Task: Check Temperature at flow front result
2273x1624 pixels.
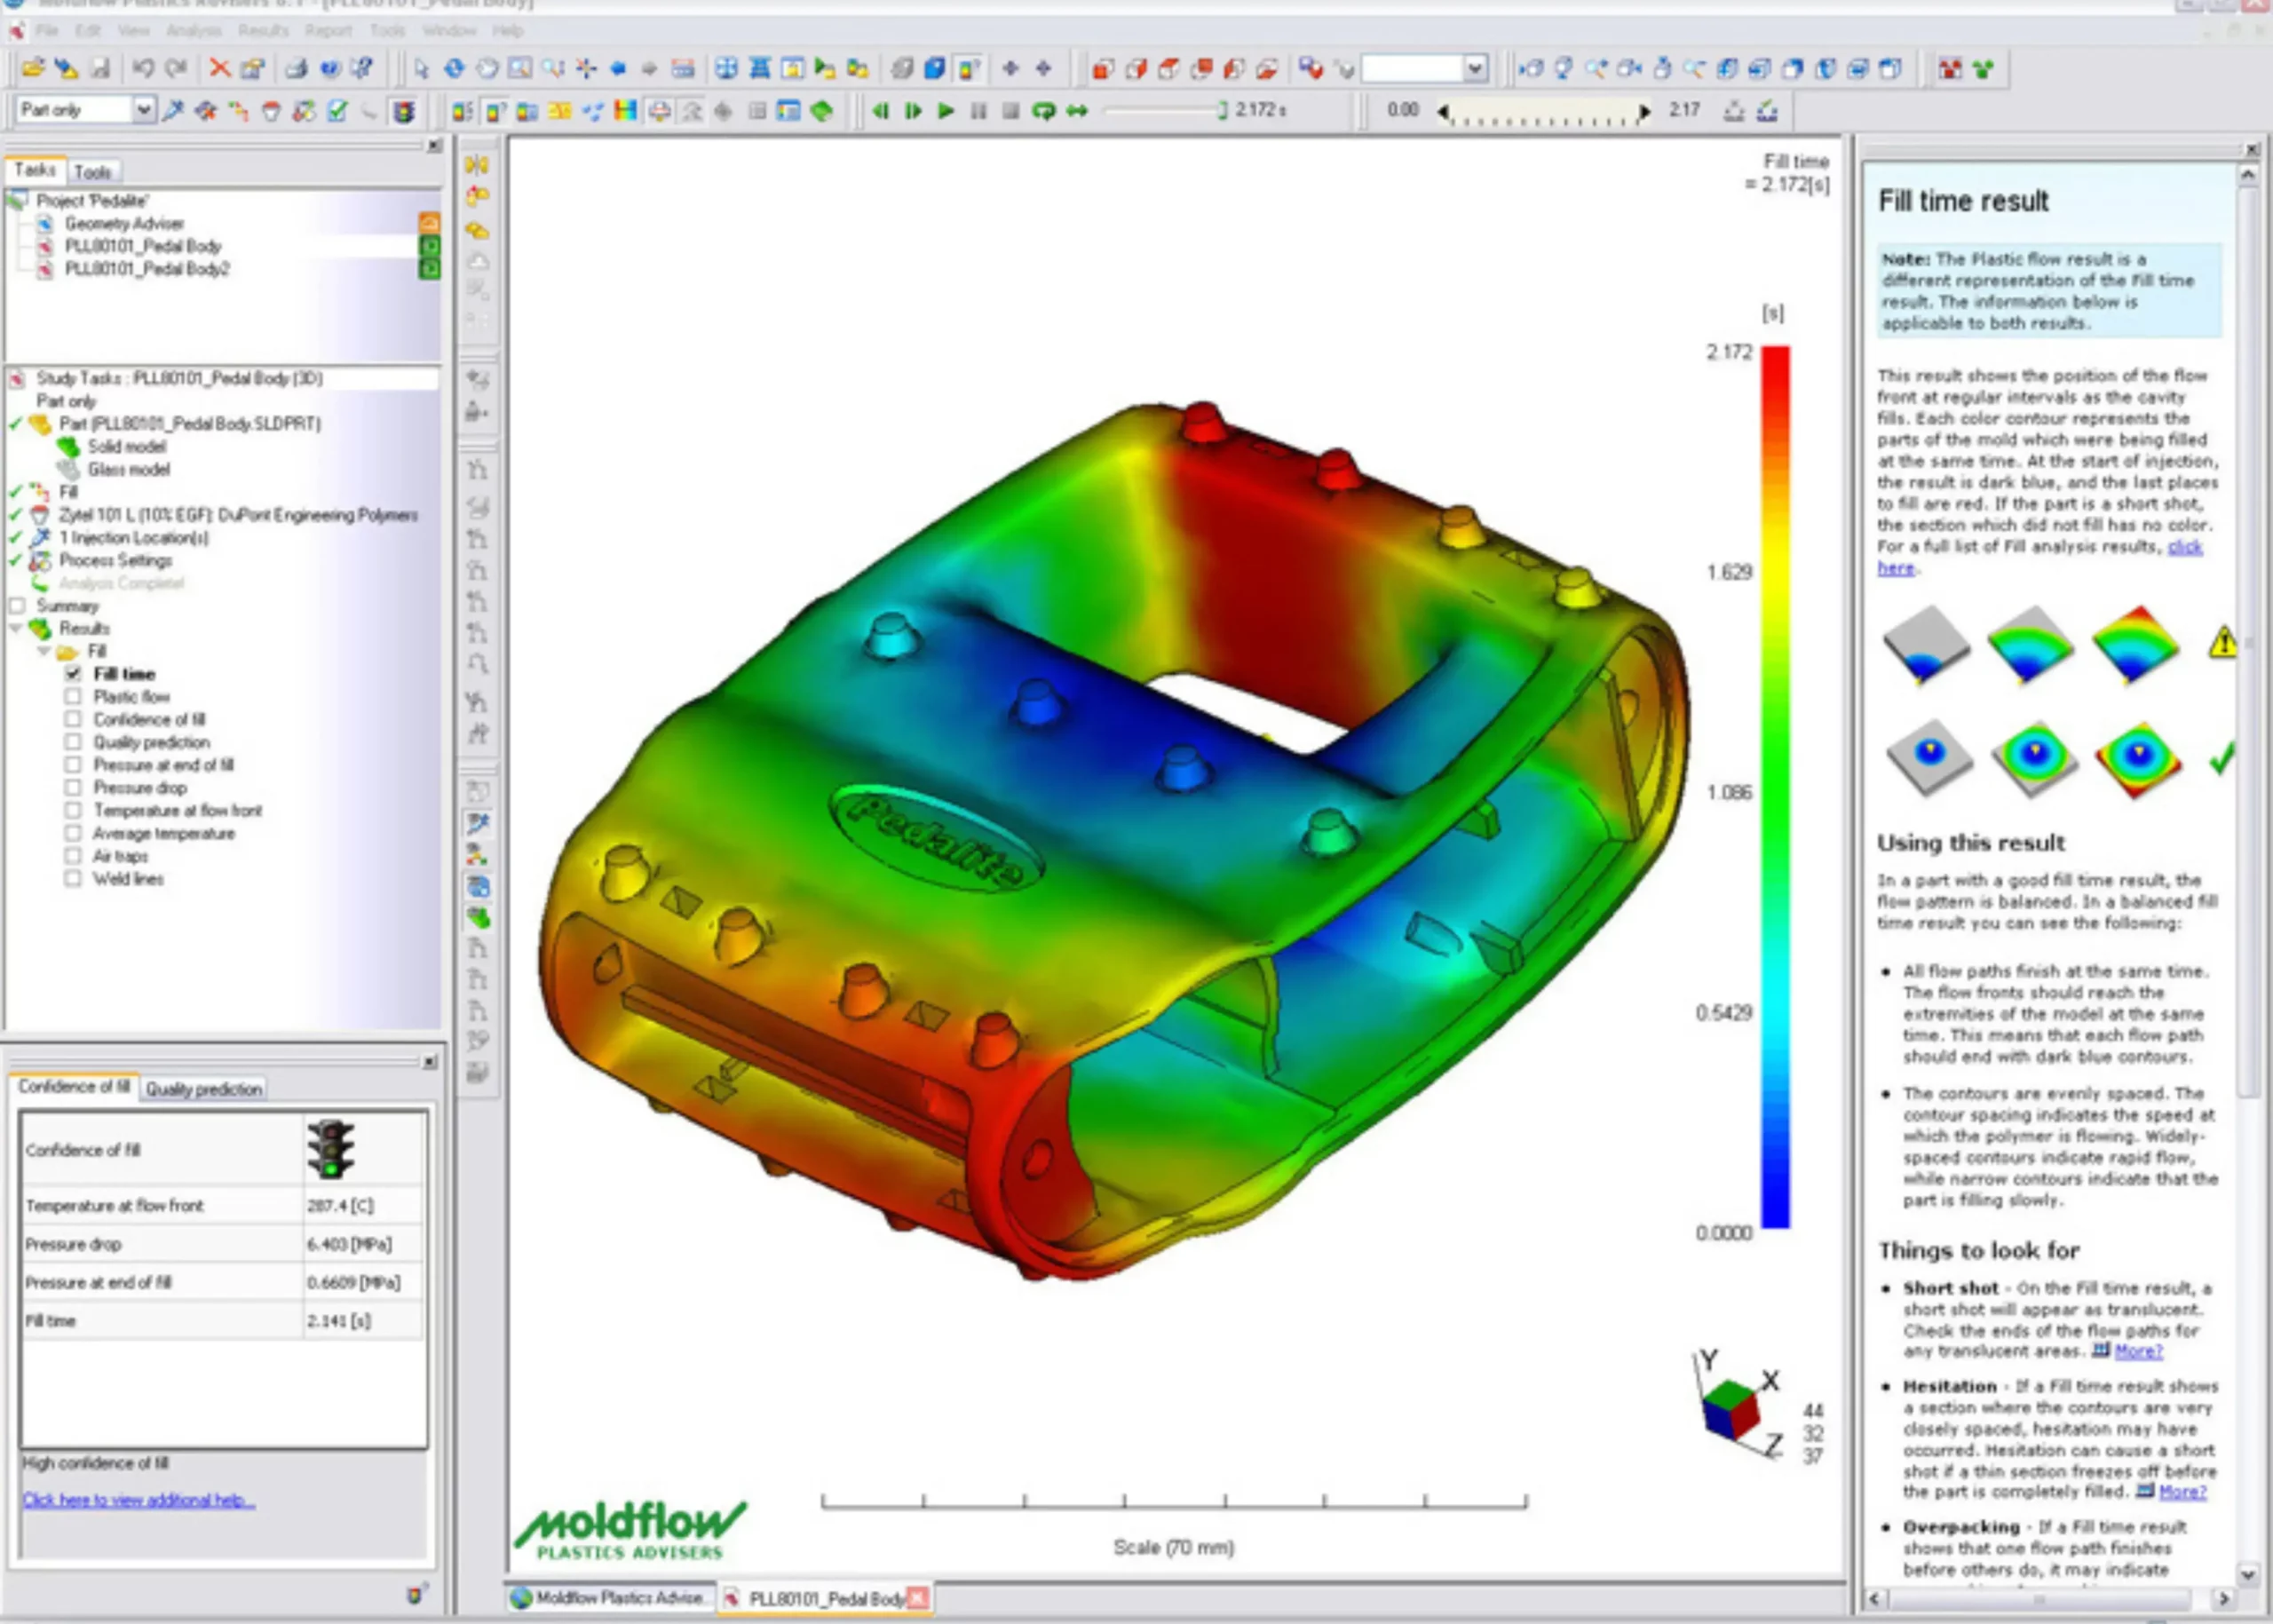Action: point(73,810)
